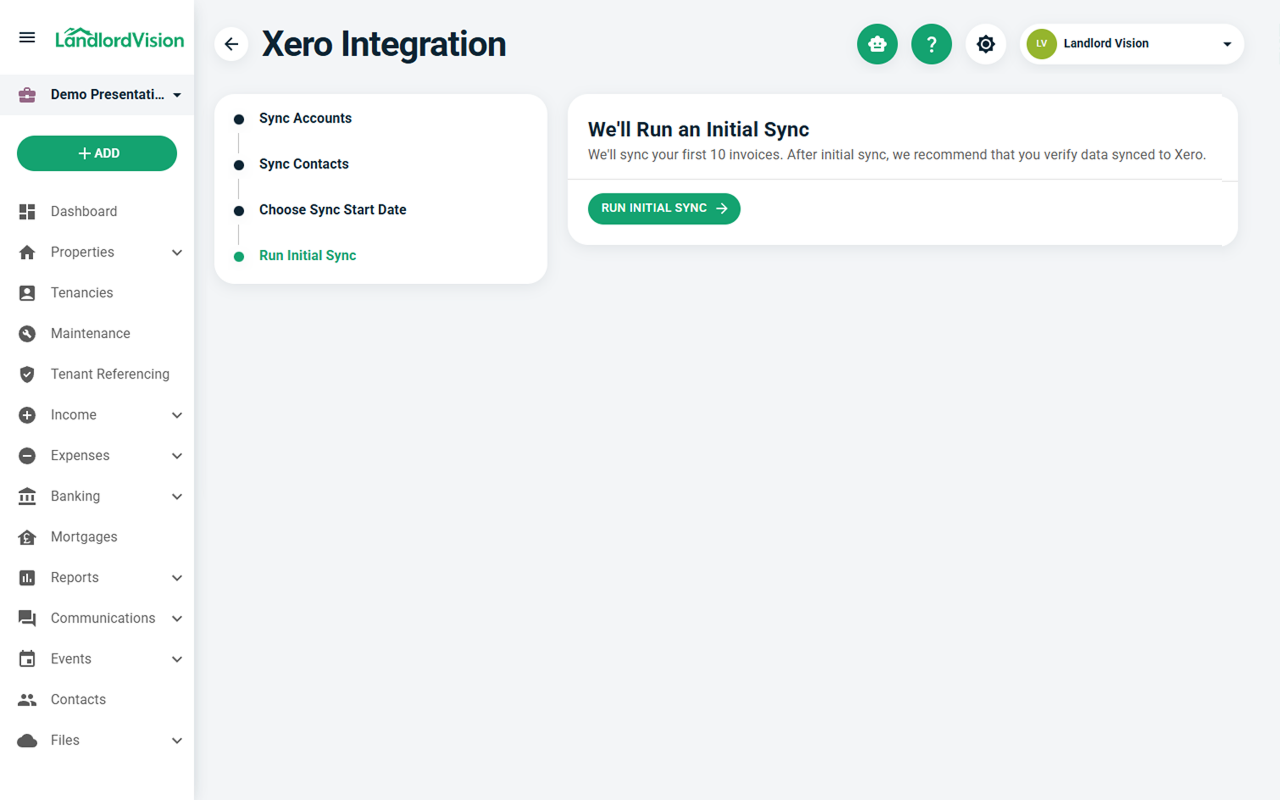Open the Demo Presentation portfolio dropdown arrow

coord(177,95)
